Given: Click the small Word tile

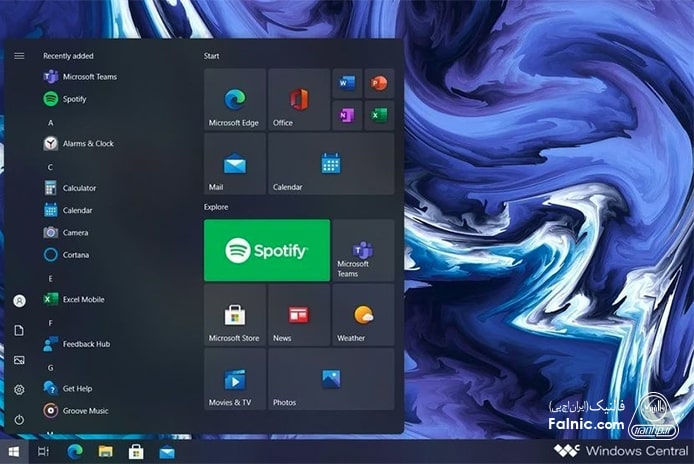Looking at the screenshot, I should (346, 83).
